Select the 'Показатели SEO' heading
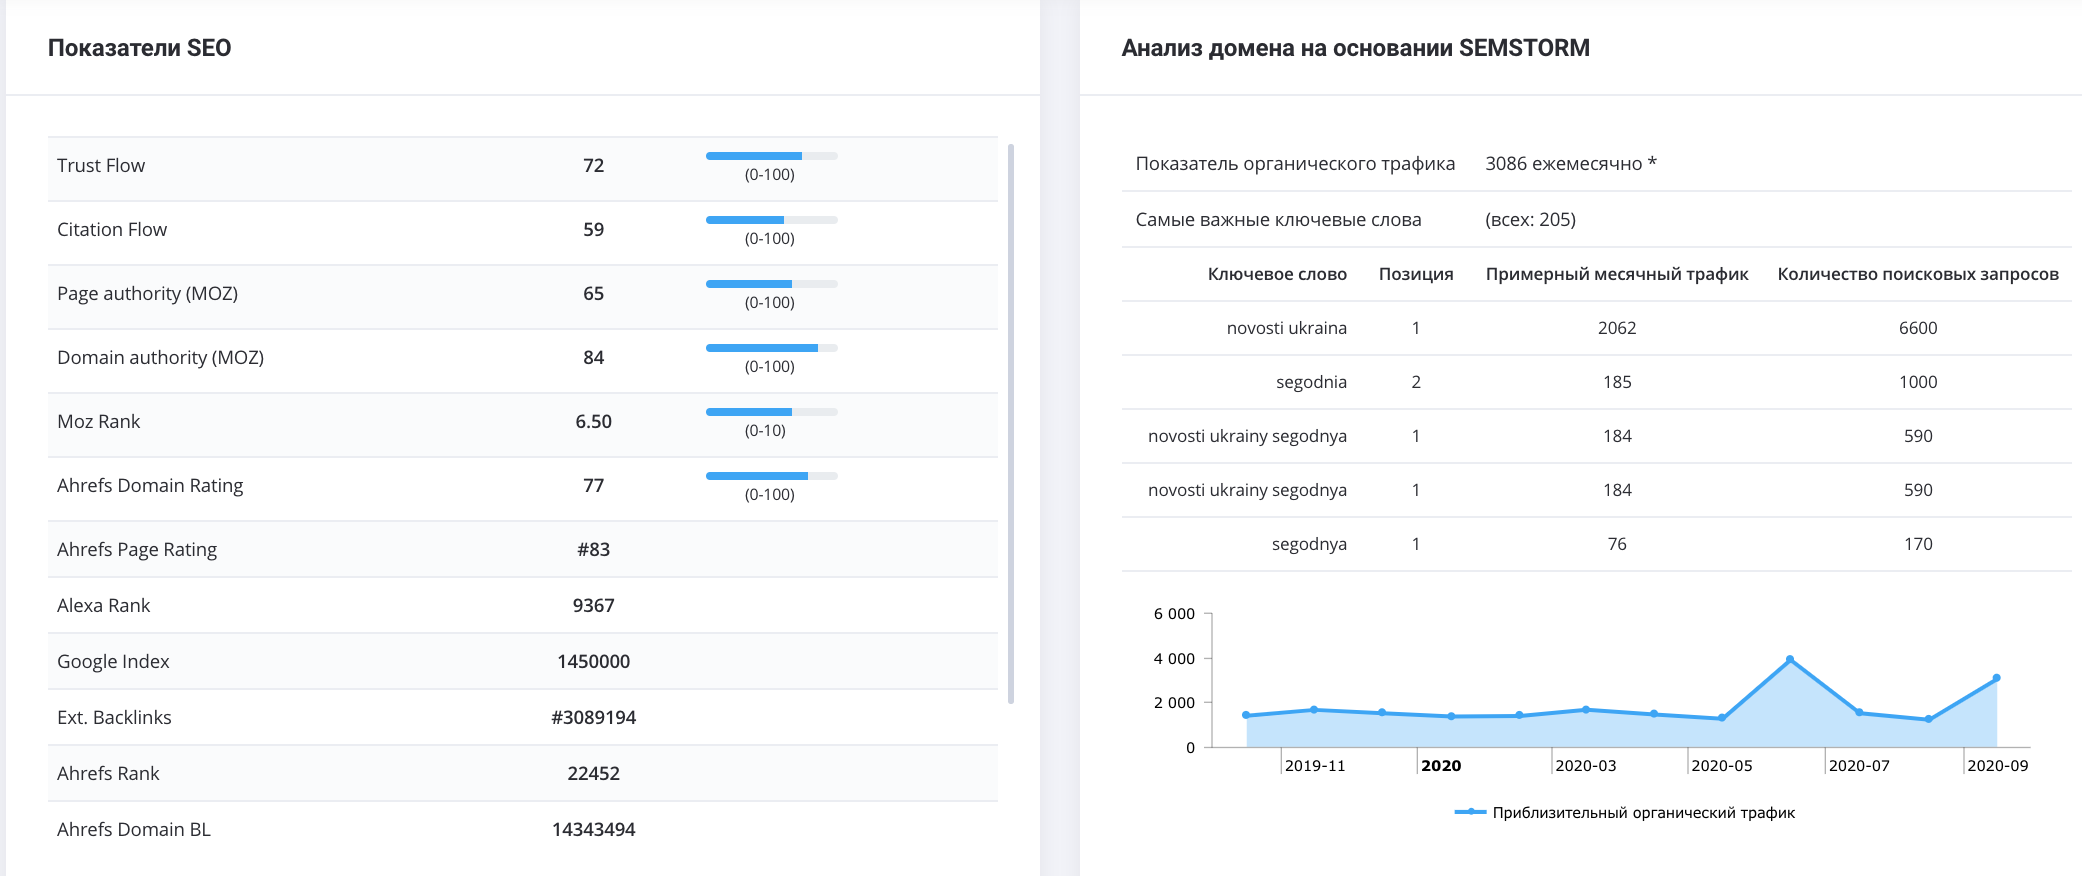2082x876 pixels. [140, 48]
